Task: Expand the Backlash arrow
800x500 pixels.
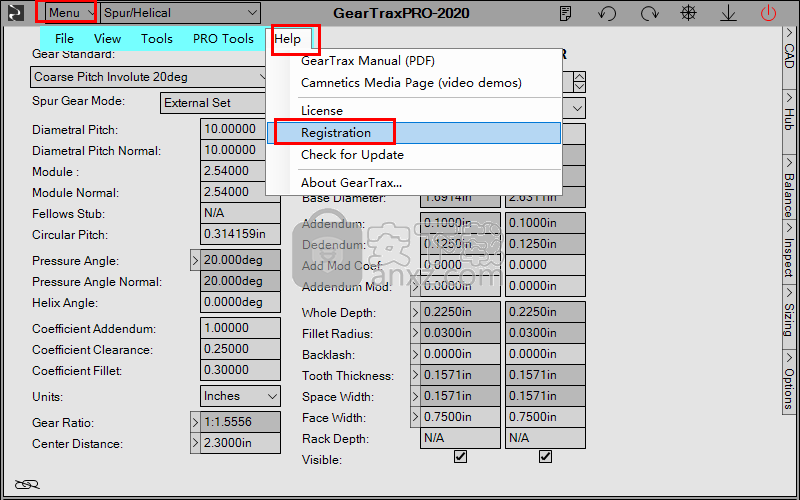Action: tap(415, 354)
